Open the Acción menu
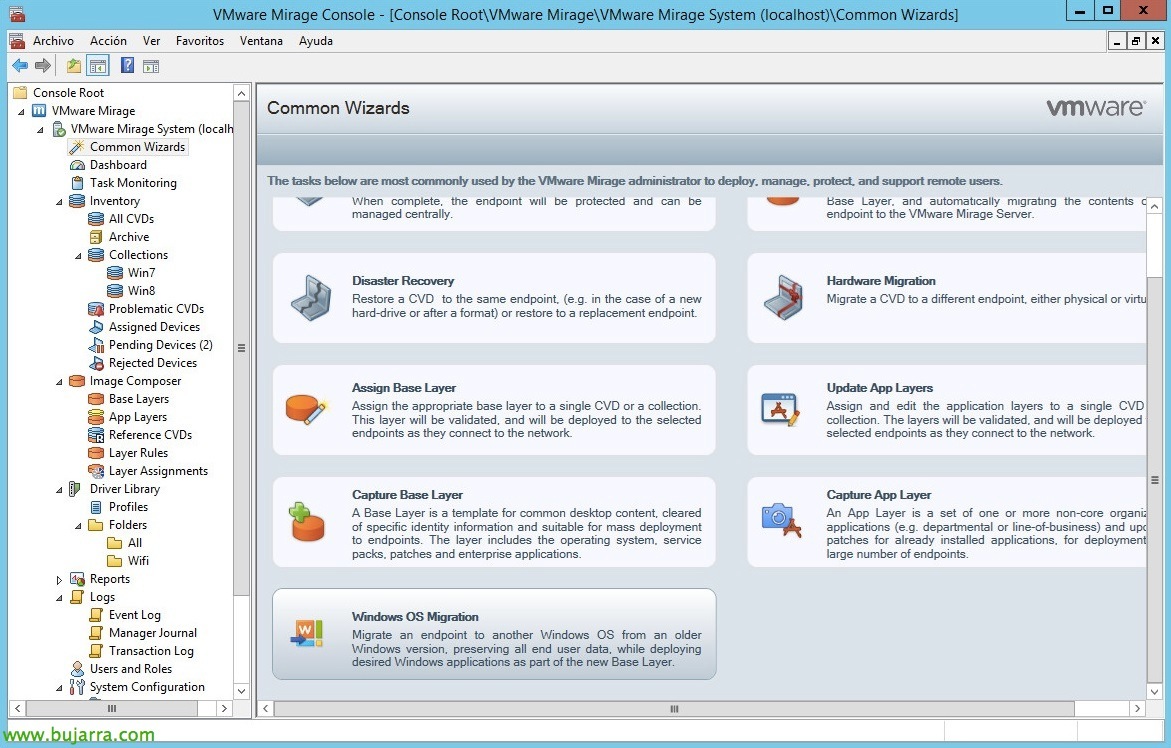The width and height of the screenshot is (1171, 748). [108, 41]
